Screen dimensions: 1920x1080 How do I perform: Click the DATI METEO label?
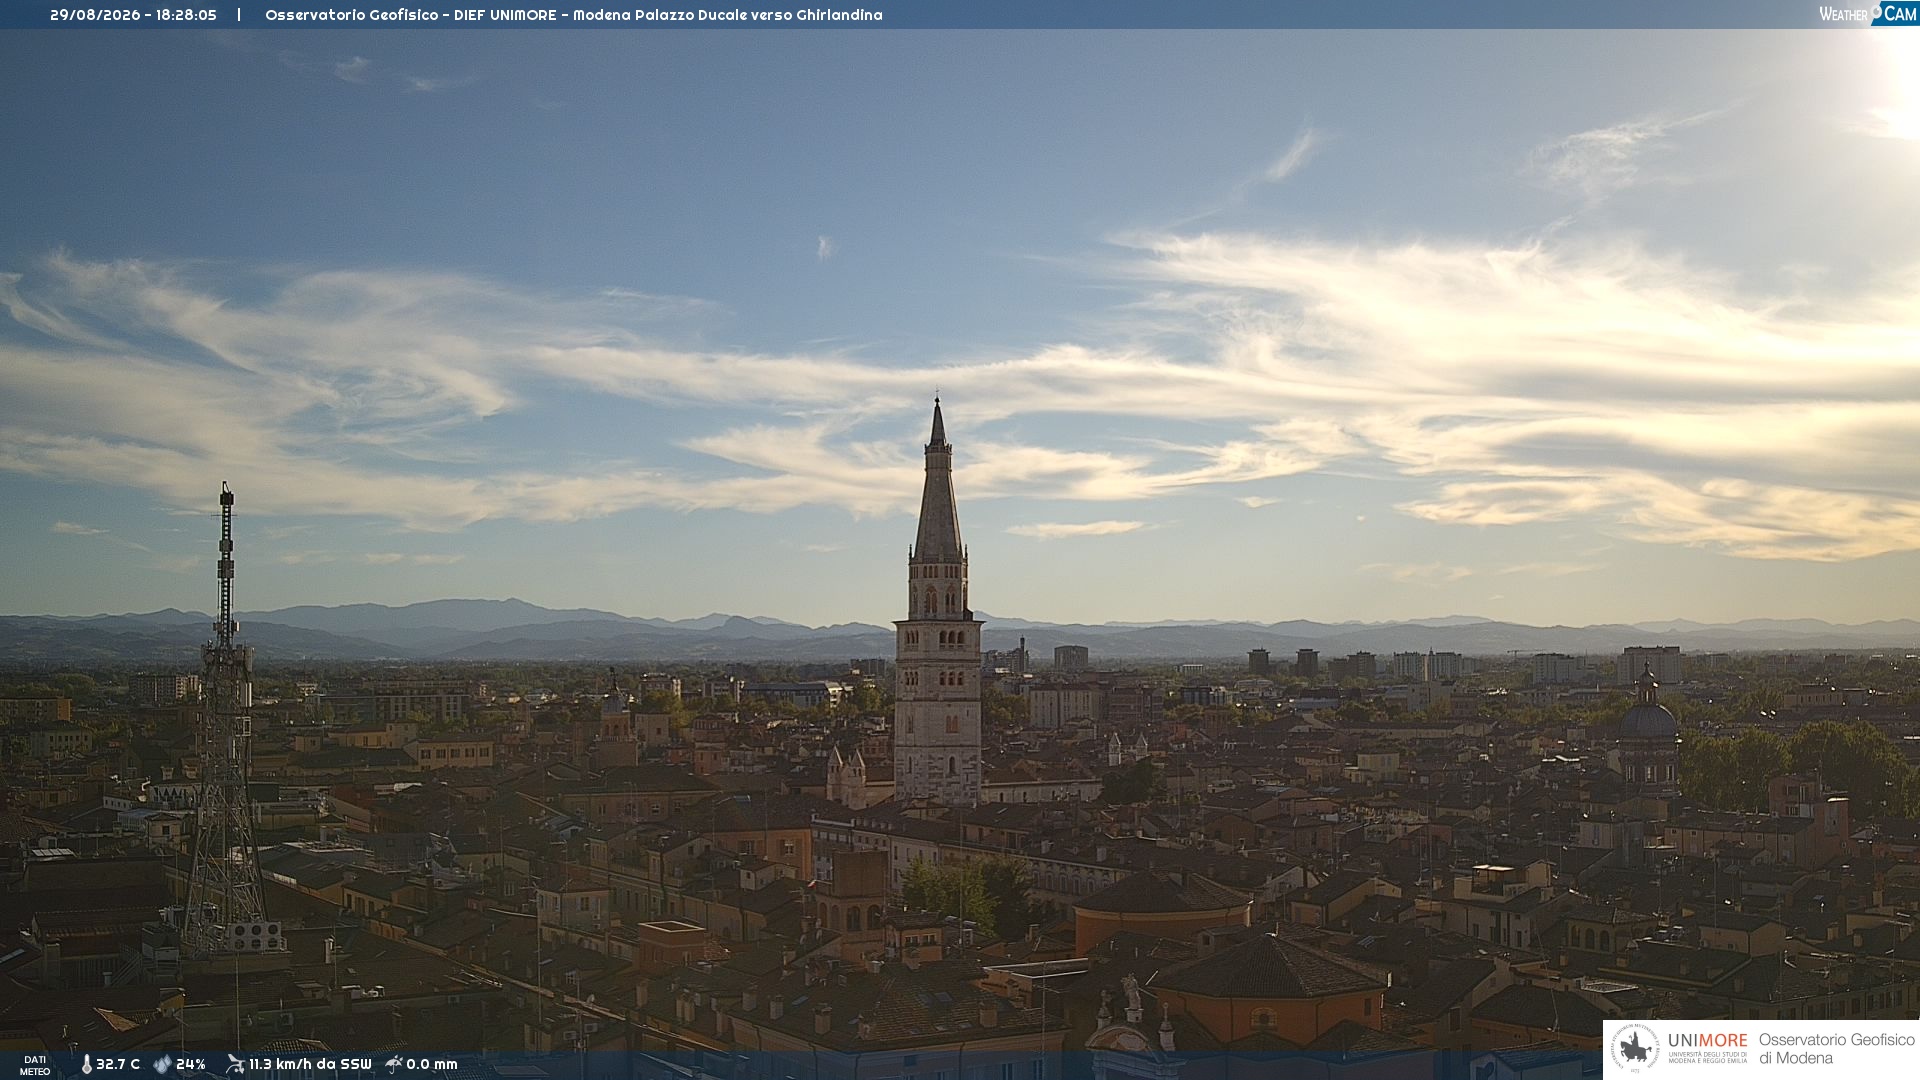pyautogui.click(x=35, y=1065)
